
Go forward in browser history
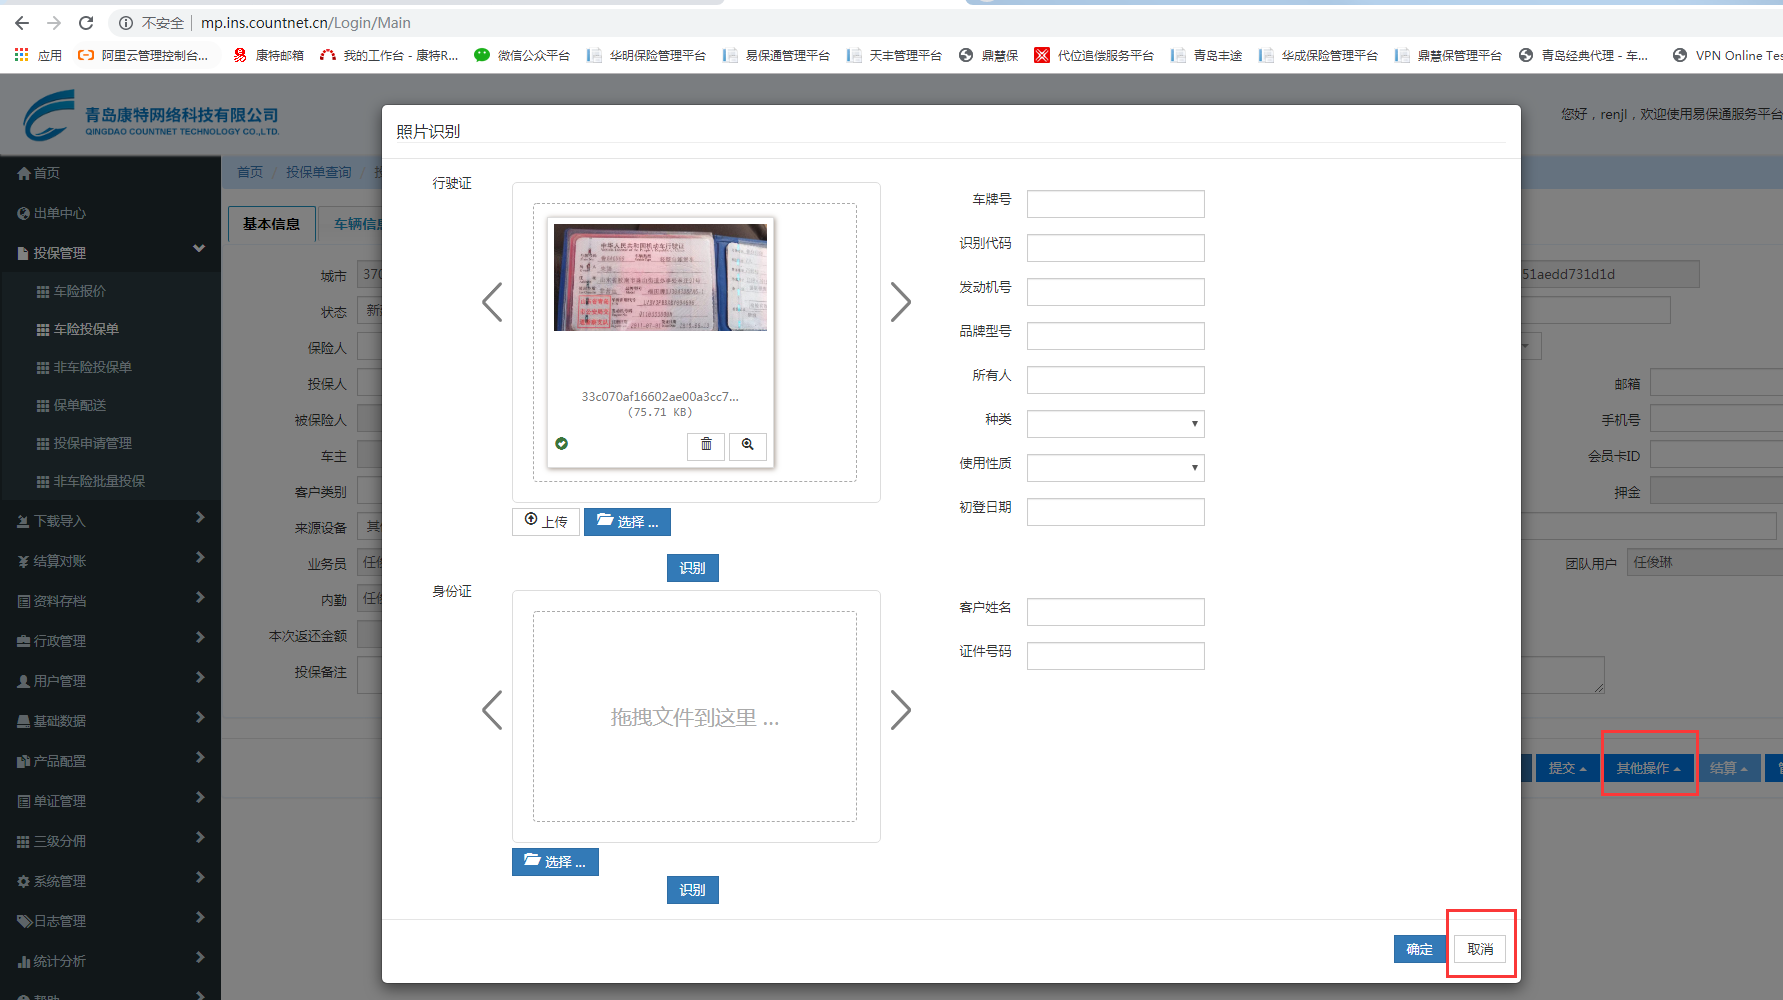coord(54,23)
